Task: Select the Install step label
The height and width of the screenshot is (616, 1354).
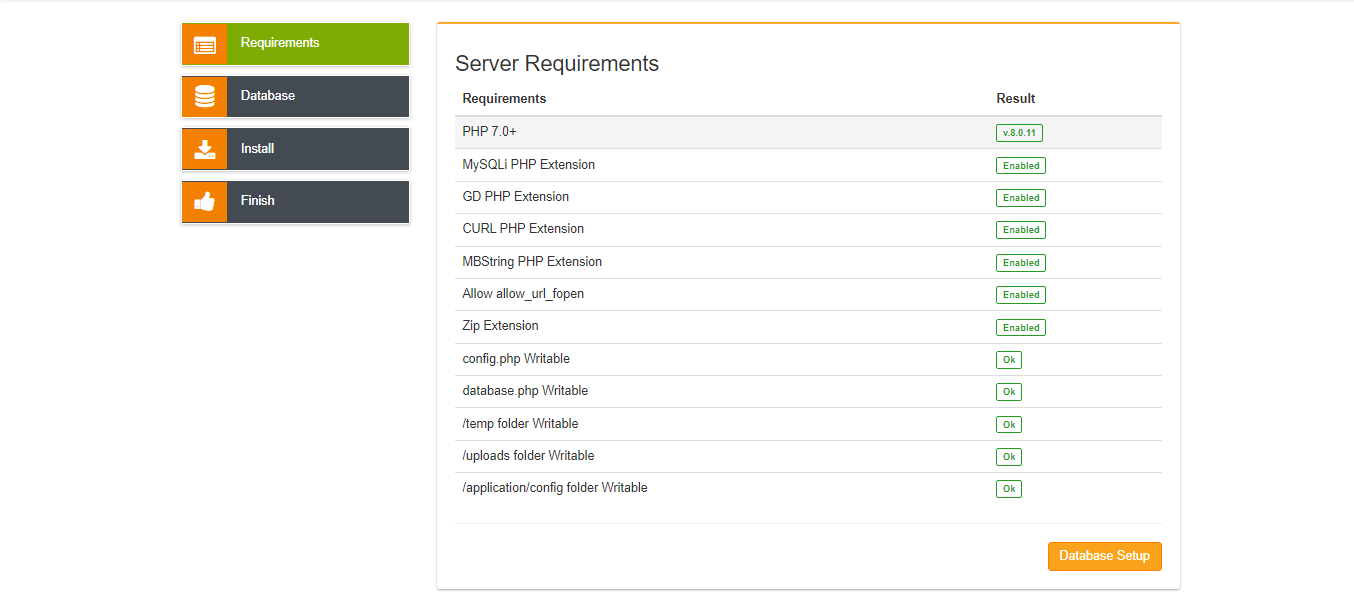Action: tap(258, 148)
